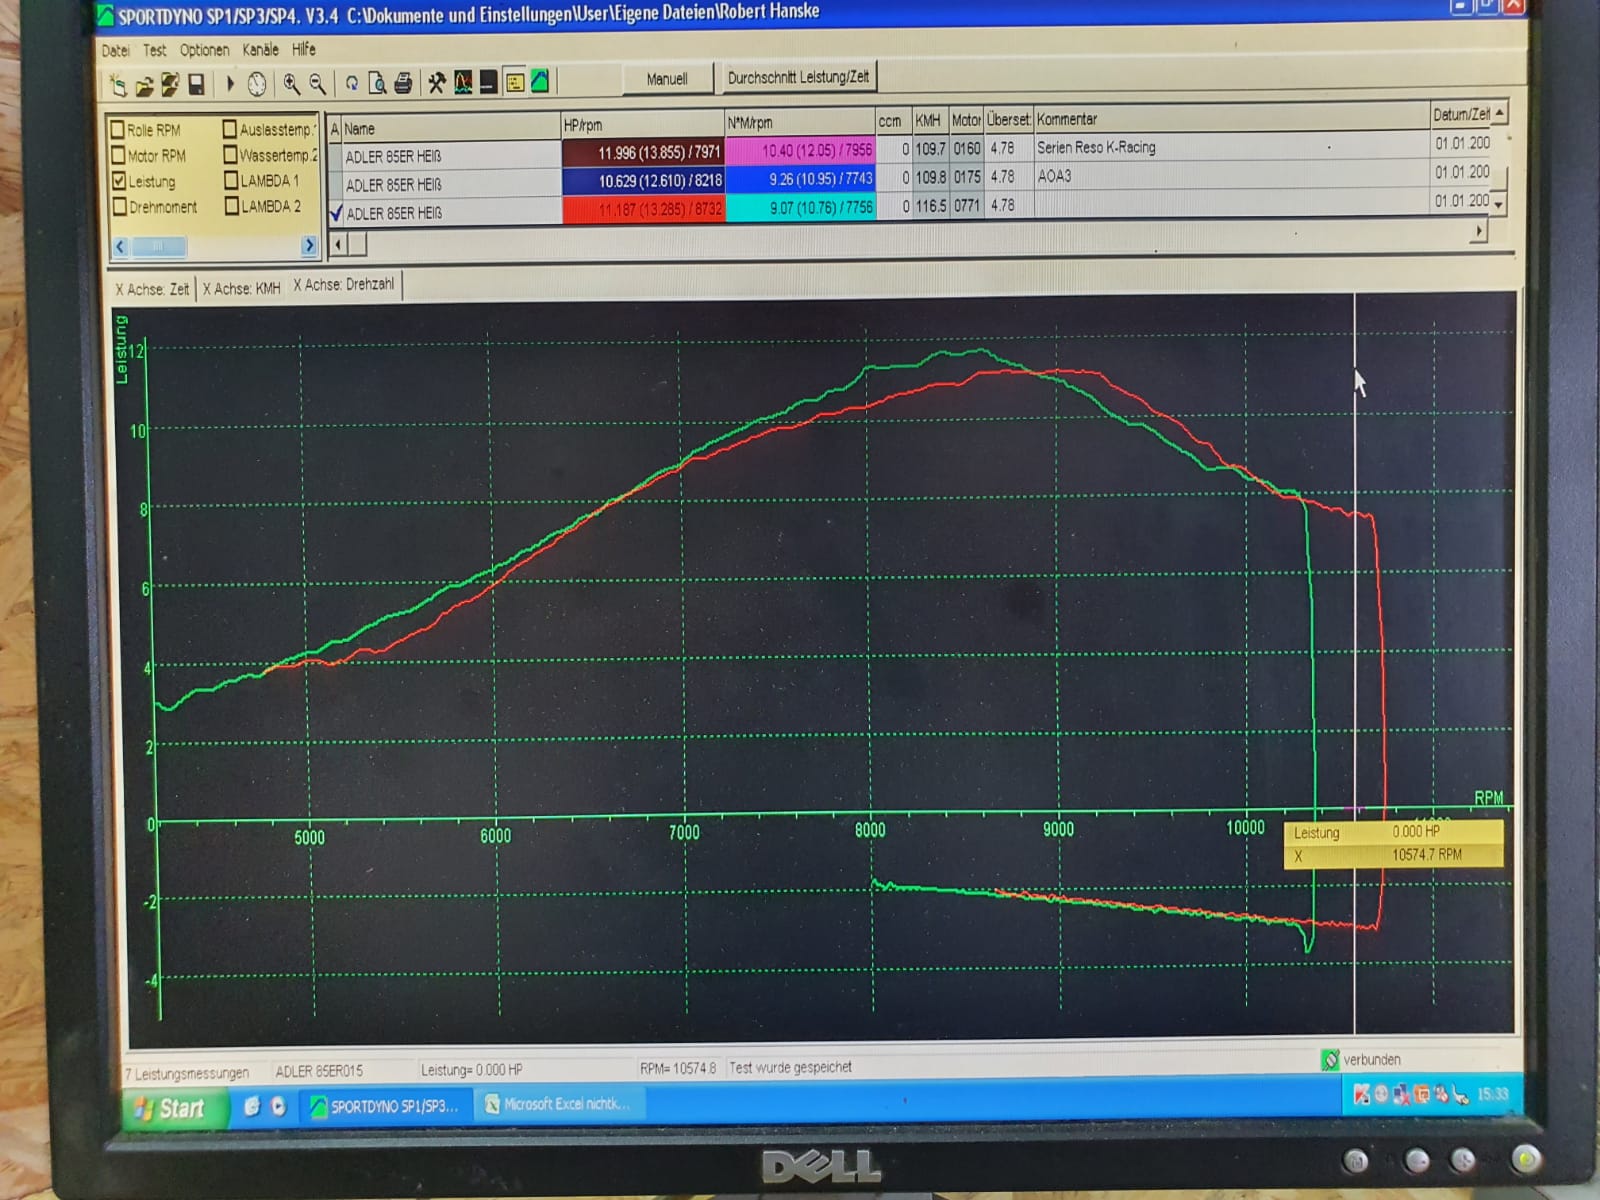Click the zoom out magnifier icon
Screen dimensions: 1600x1200
[x=317, y=84]
